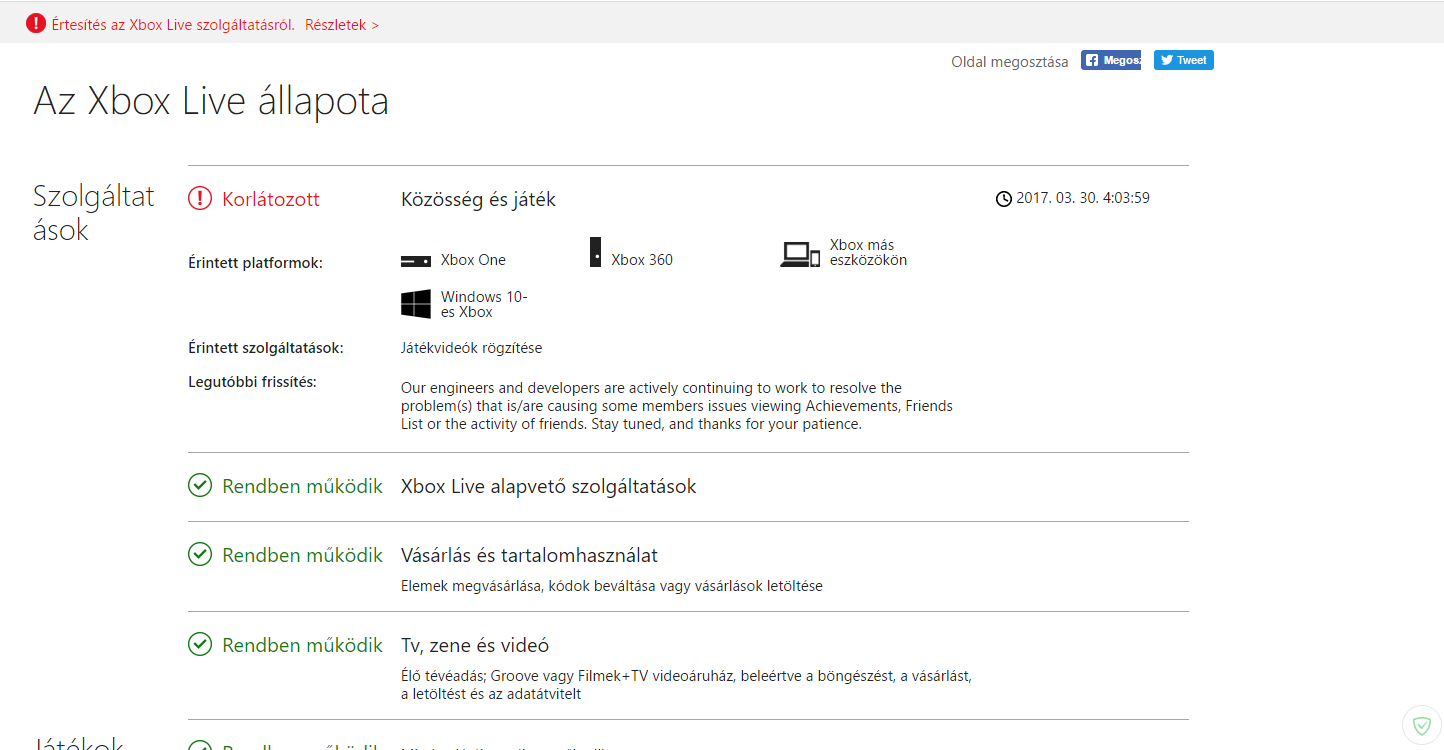Click the red alert icon in notification bar
1444x750 pixels.
click(36, 23)
